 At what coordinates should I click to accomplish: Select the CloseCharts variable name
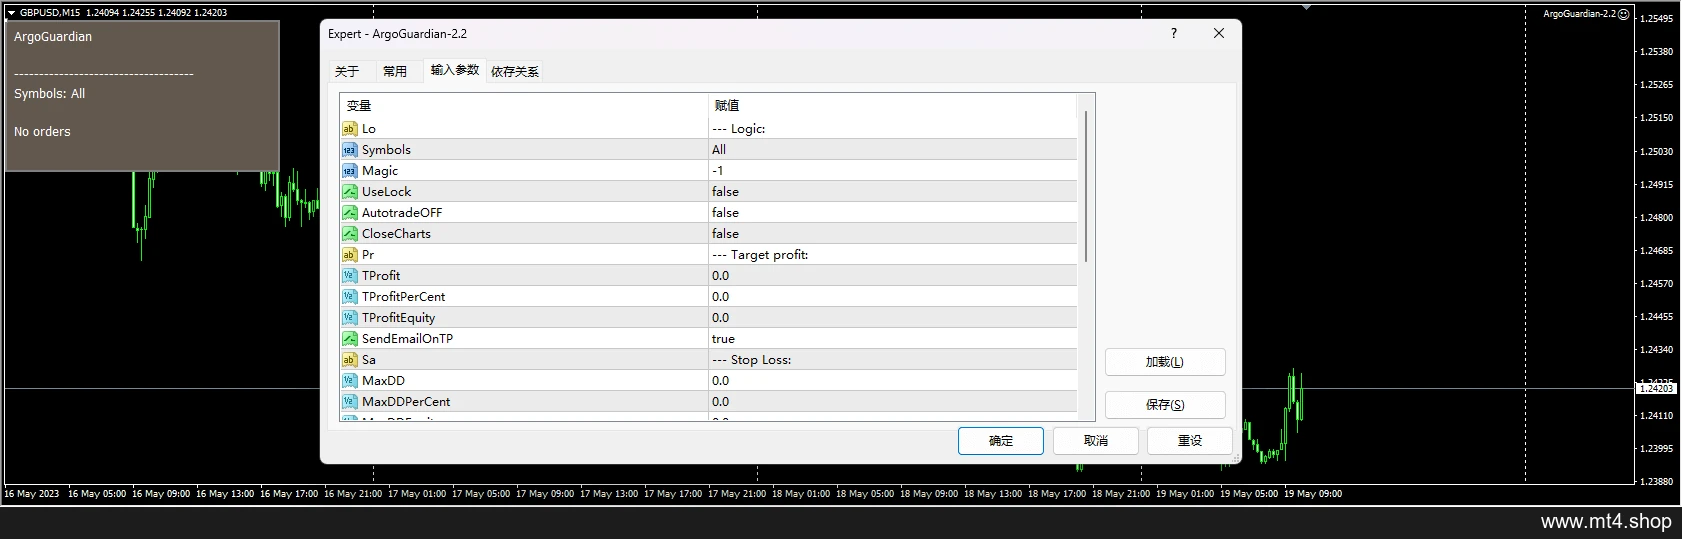(x=396, y=234)
